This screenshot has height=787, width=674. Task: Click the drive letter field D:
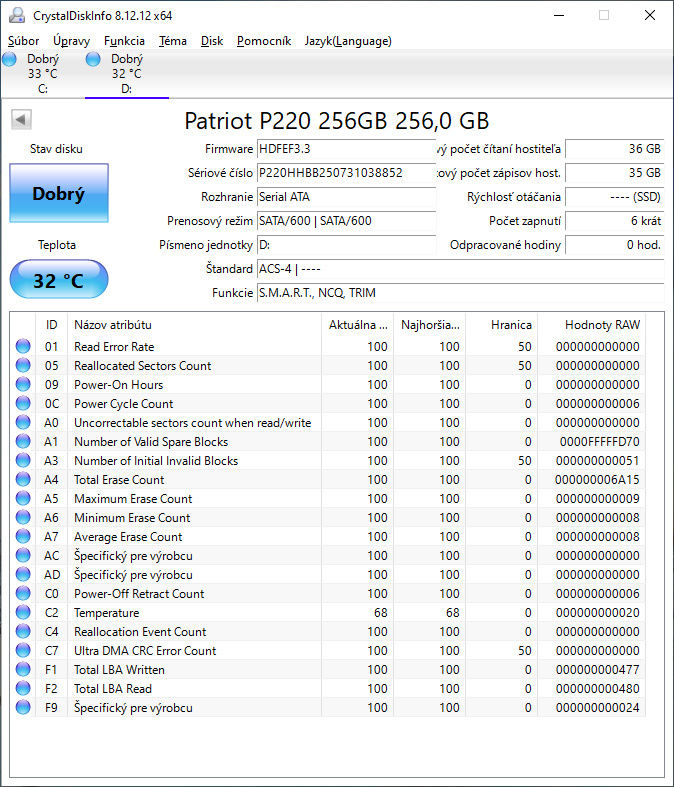(346, 245)
